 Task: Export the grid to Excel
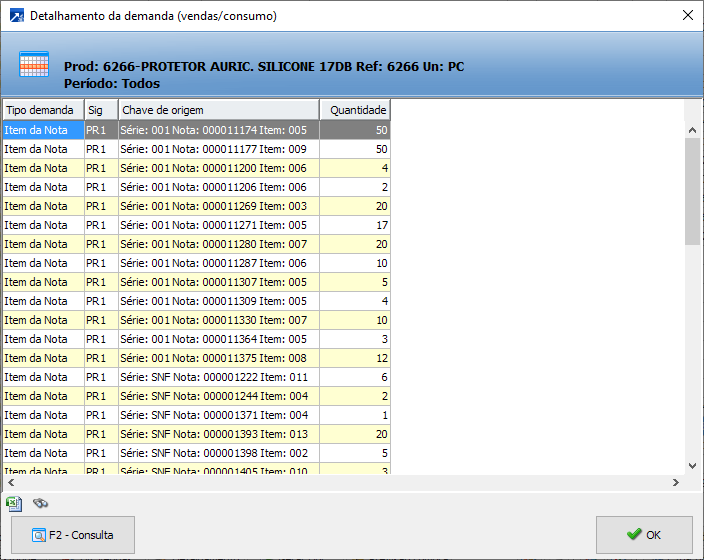pos(14,503)
